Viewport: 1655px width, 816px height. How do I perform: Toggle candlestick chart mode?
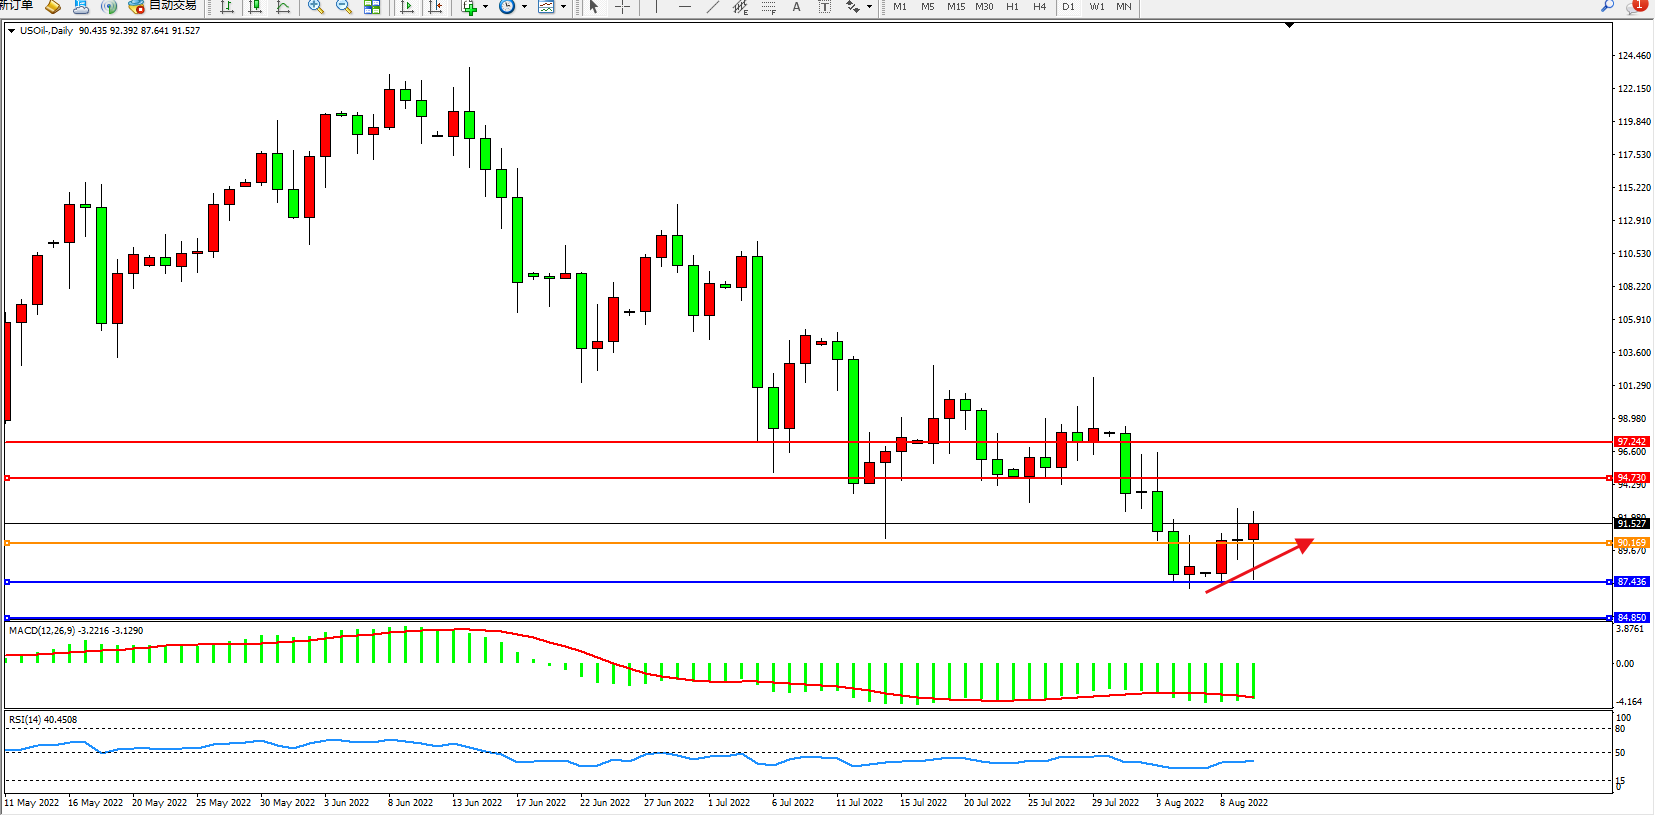pyautogui.click(x=255, y=7)
